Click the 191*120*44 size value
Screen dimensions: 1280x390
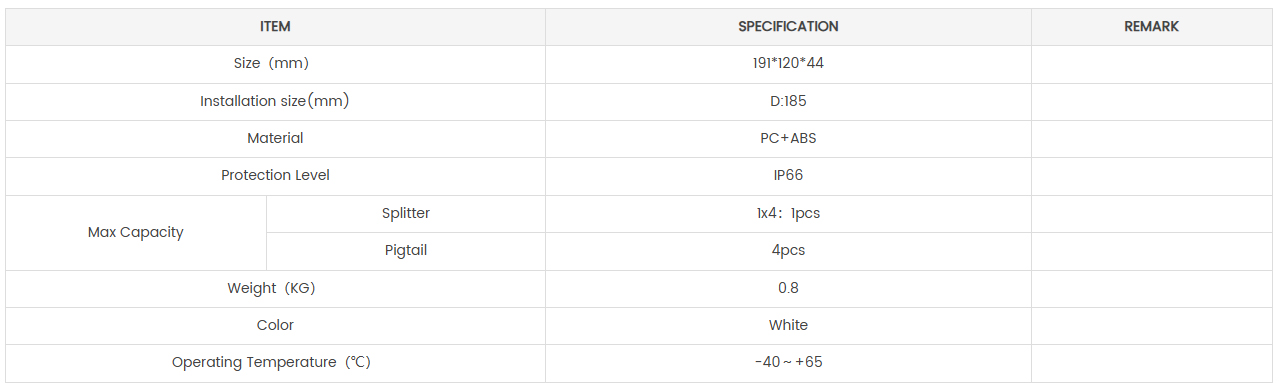pyautogui.click(x=788, y=63)
